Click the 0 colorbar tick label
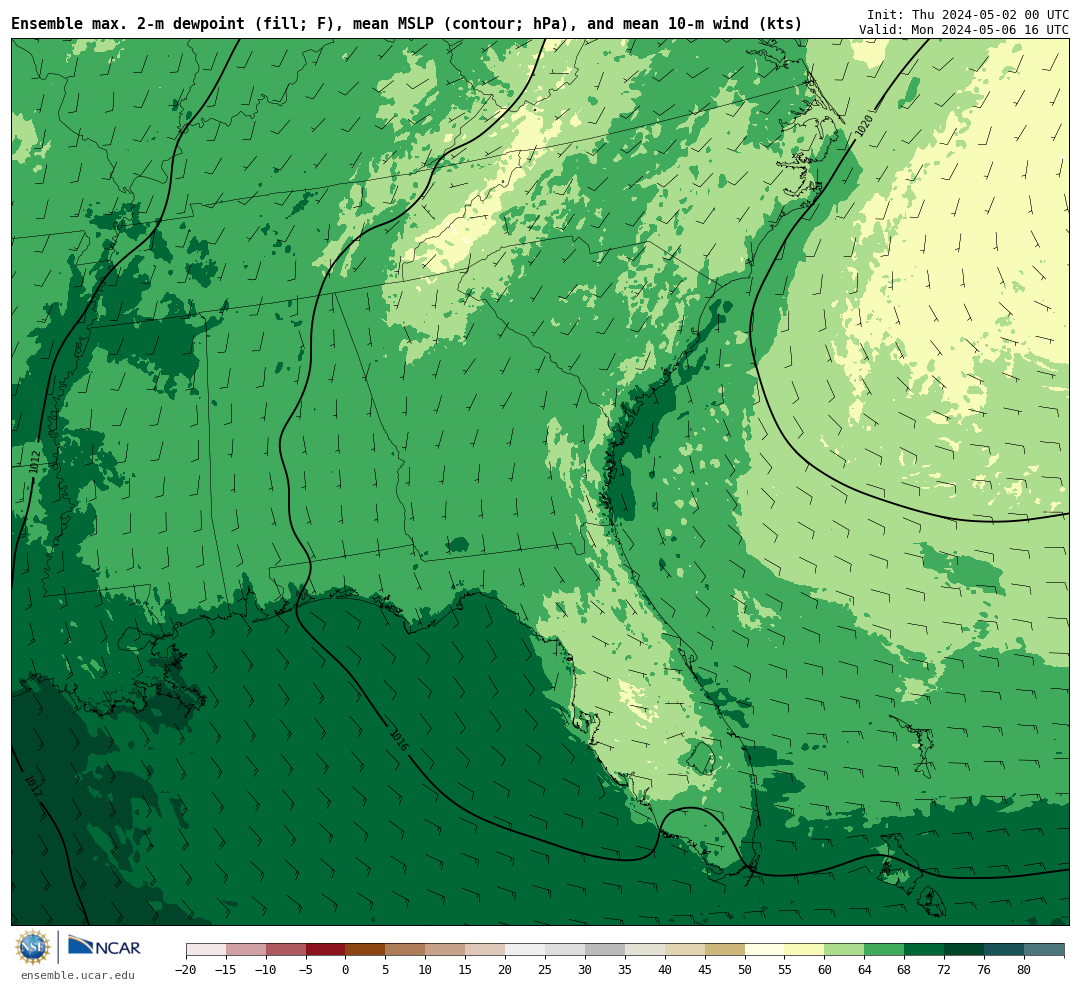Screen dimensions: 1080x988 click(345, 969)
